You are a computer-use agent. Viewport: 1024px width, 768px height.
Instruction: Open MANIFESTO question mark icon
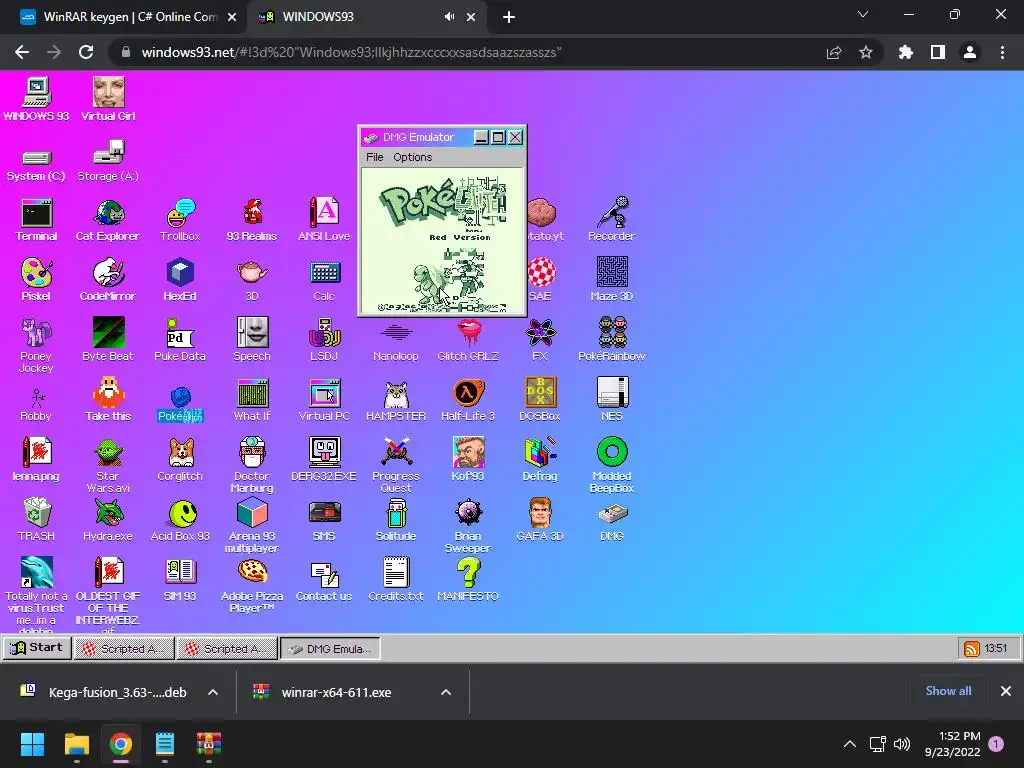tap(468, 580)
